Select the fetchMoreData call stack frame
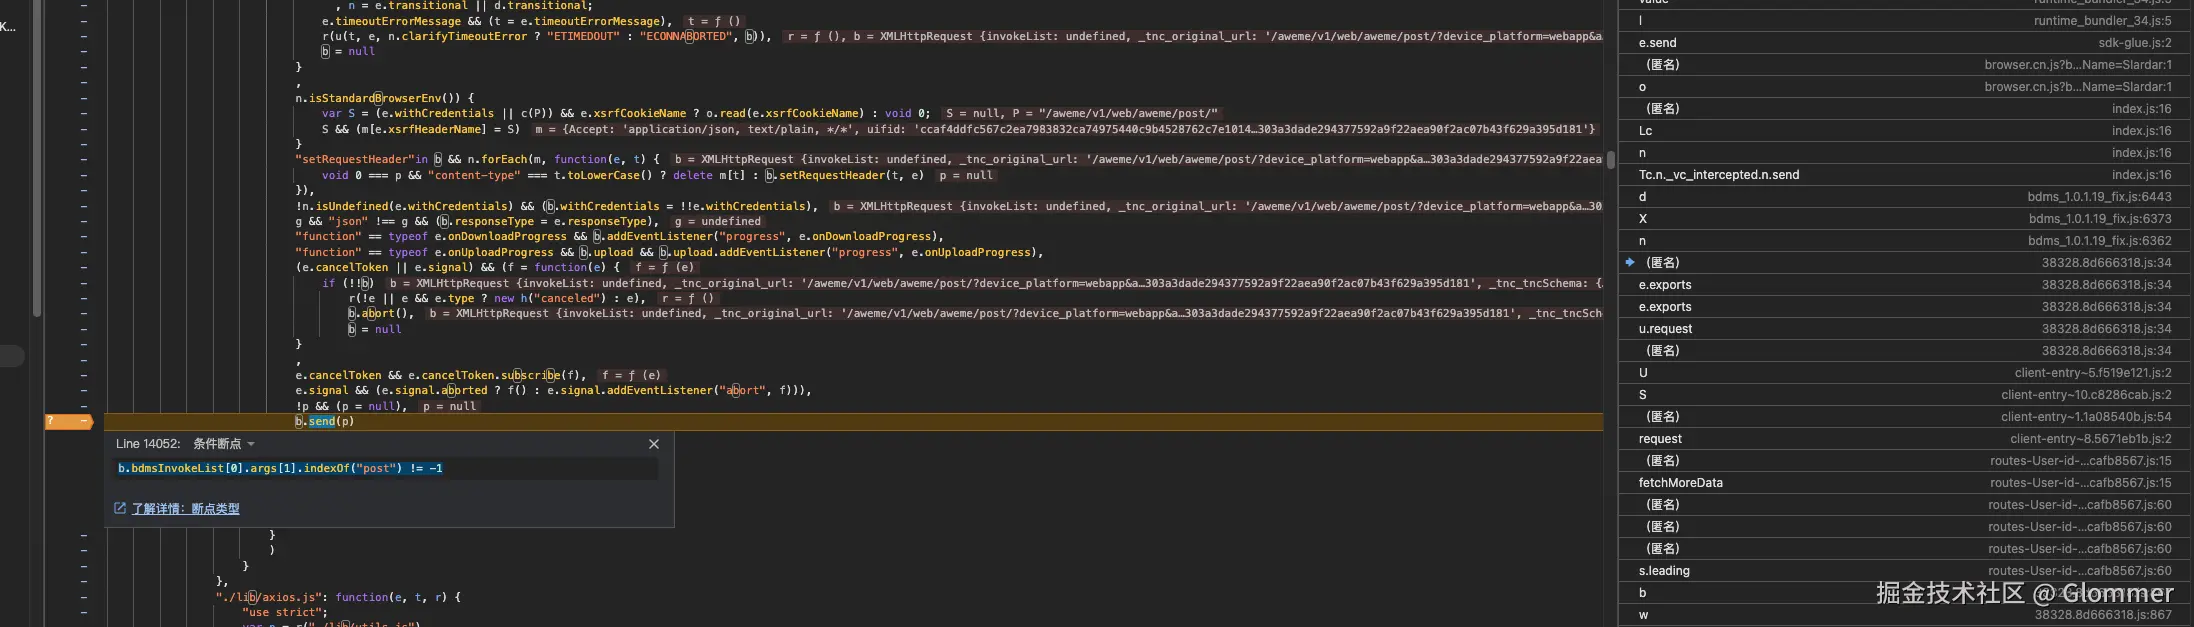Viewport: 2194px width, 627px height. click(1905, 483)
